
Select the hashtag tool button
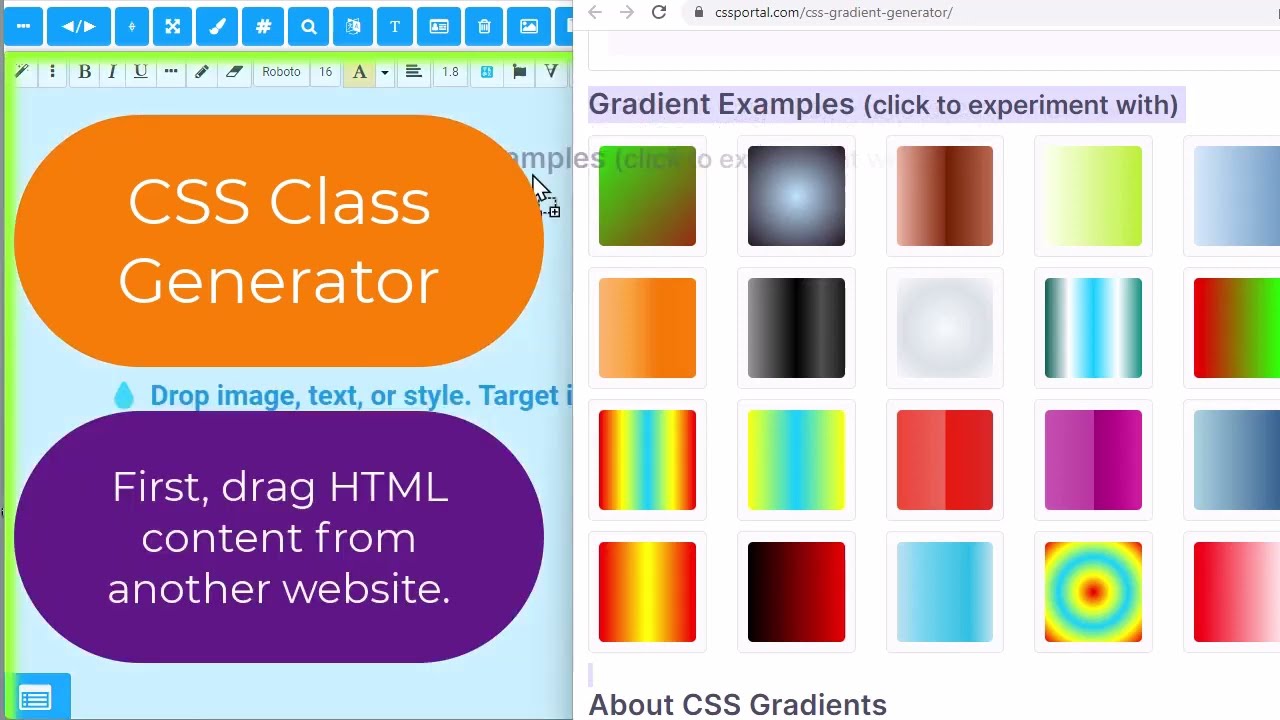click(x=263, y=27)
